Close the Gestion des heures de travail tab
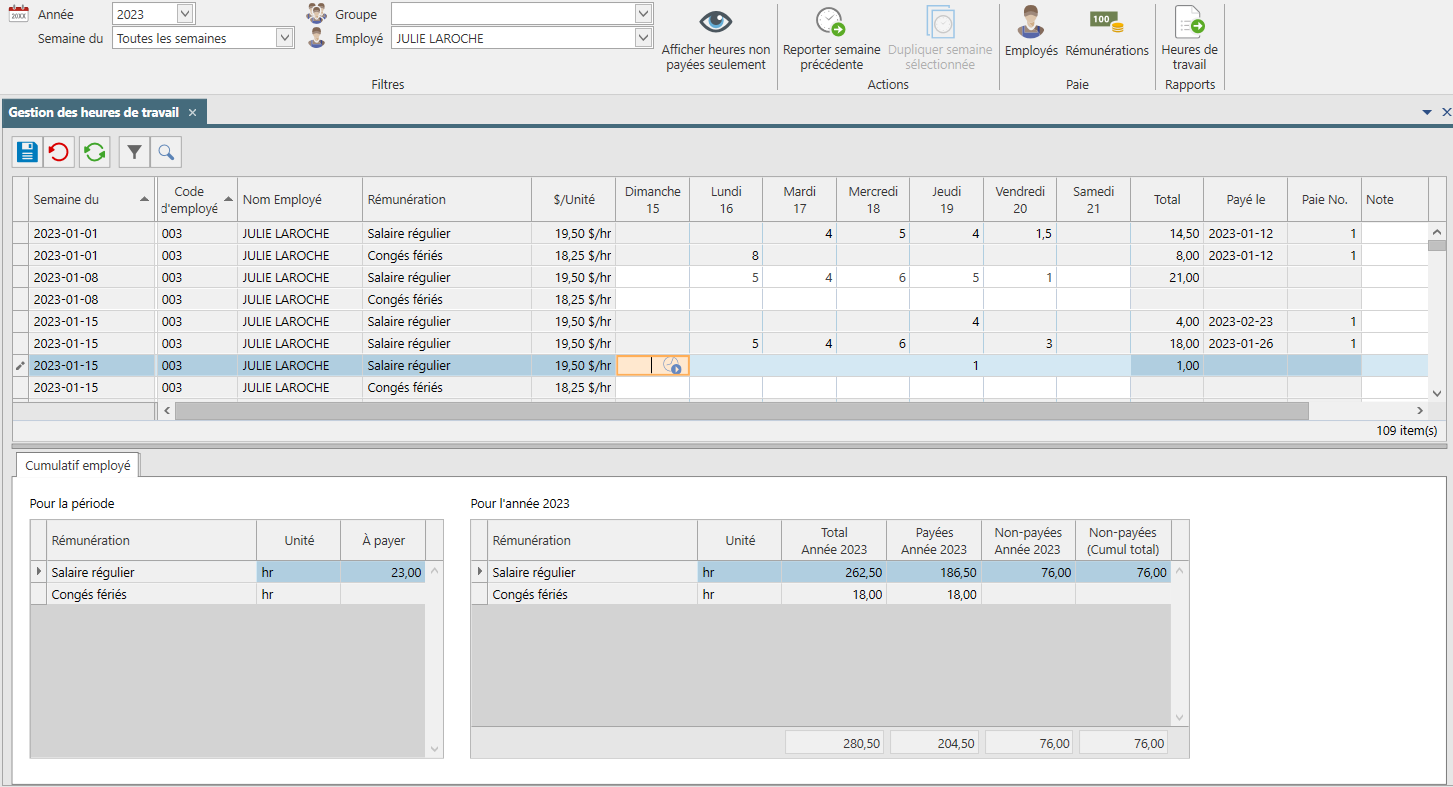The width and height of the screenshot is (1453, 787). tap(192, 112)
